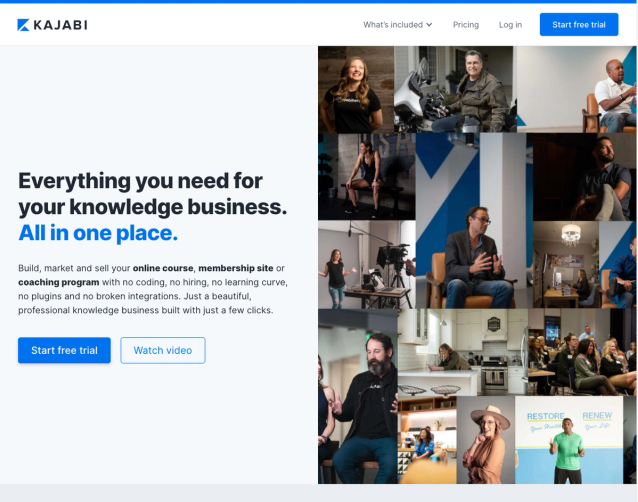Play the Watch video button
Screen dimensions: 638x502
[163, 350]
